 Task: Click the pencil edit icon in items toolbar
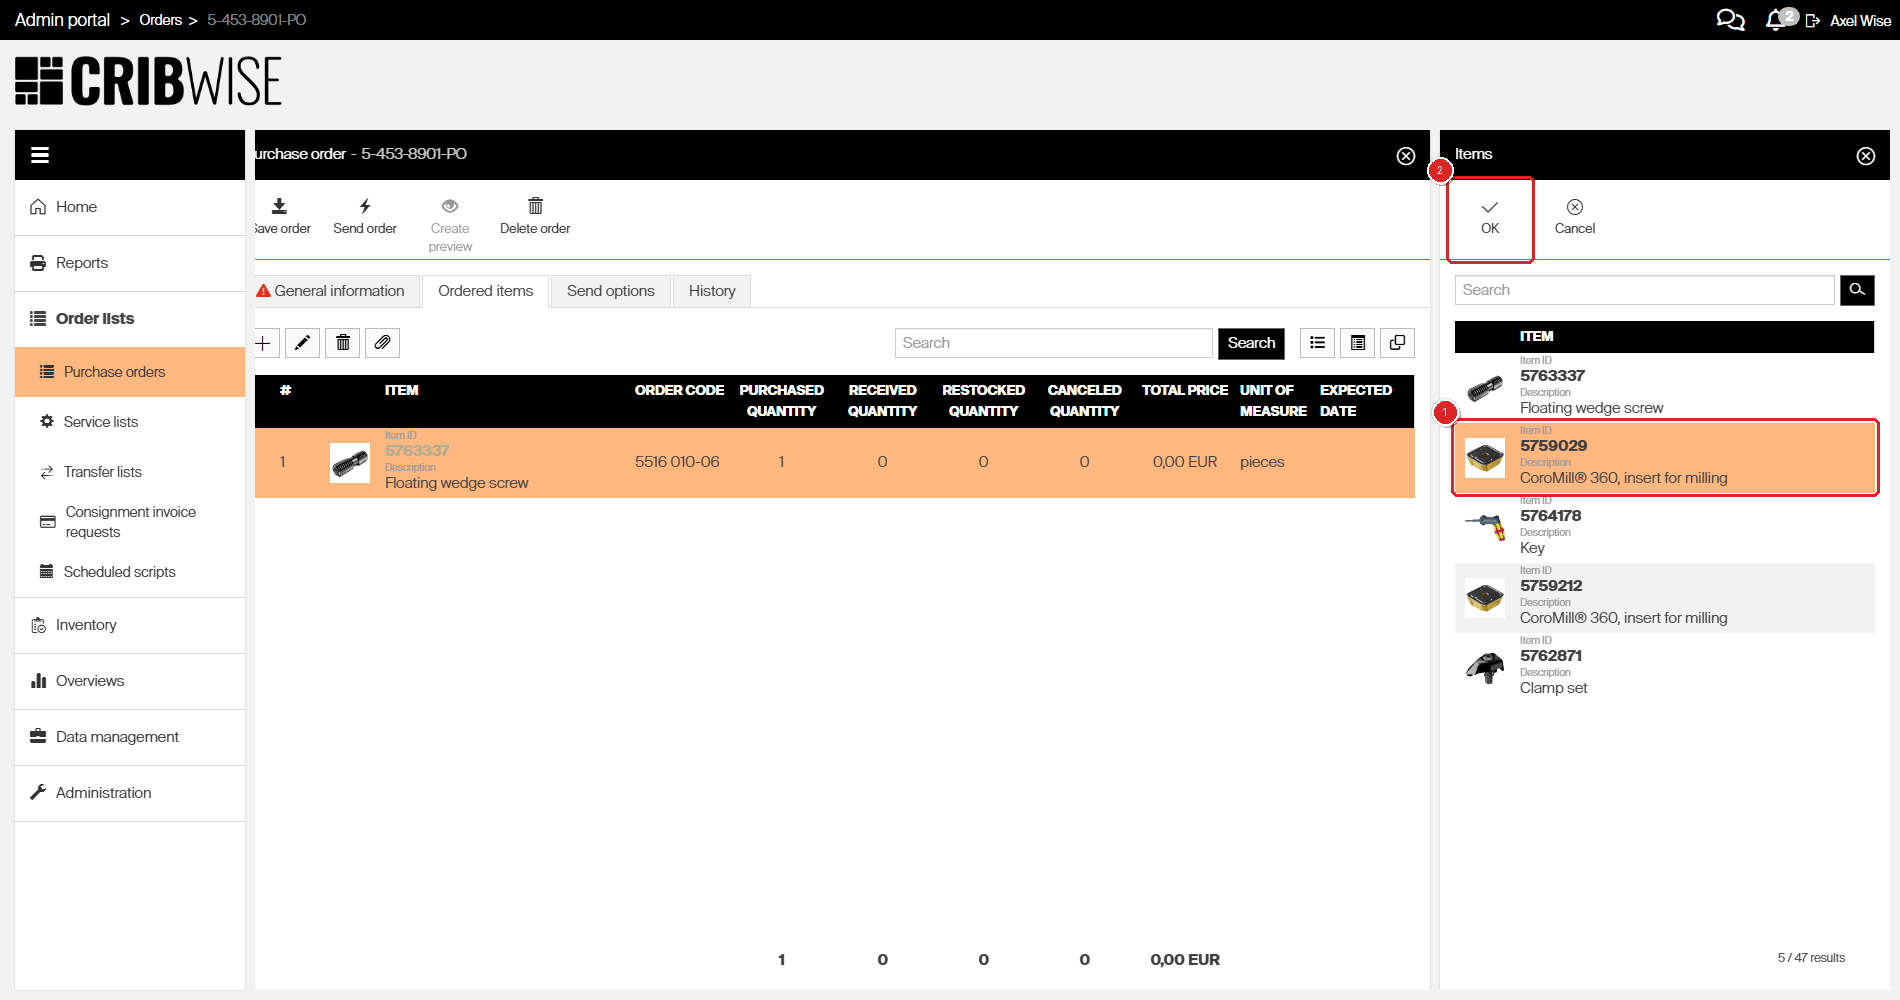point(302,343)
